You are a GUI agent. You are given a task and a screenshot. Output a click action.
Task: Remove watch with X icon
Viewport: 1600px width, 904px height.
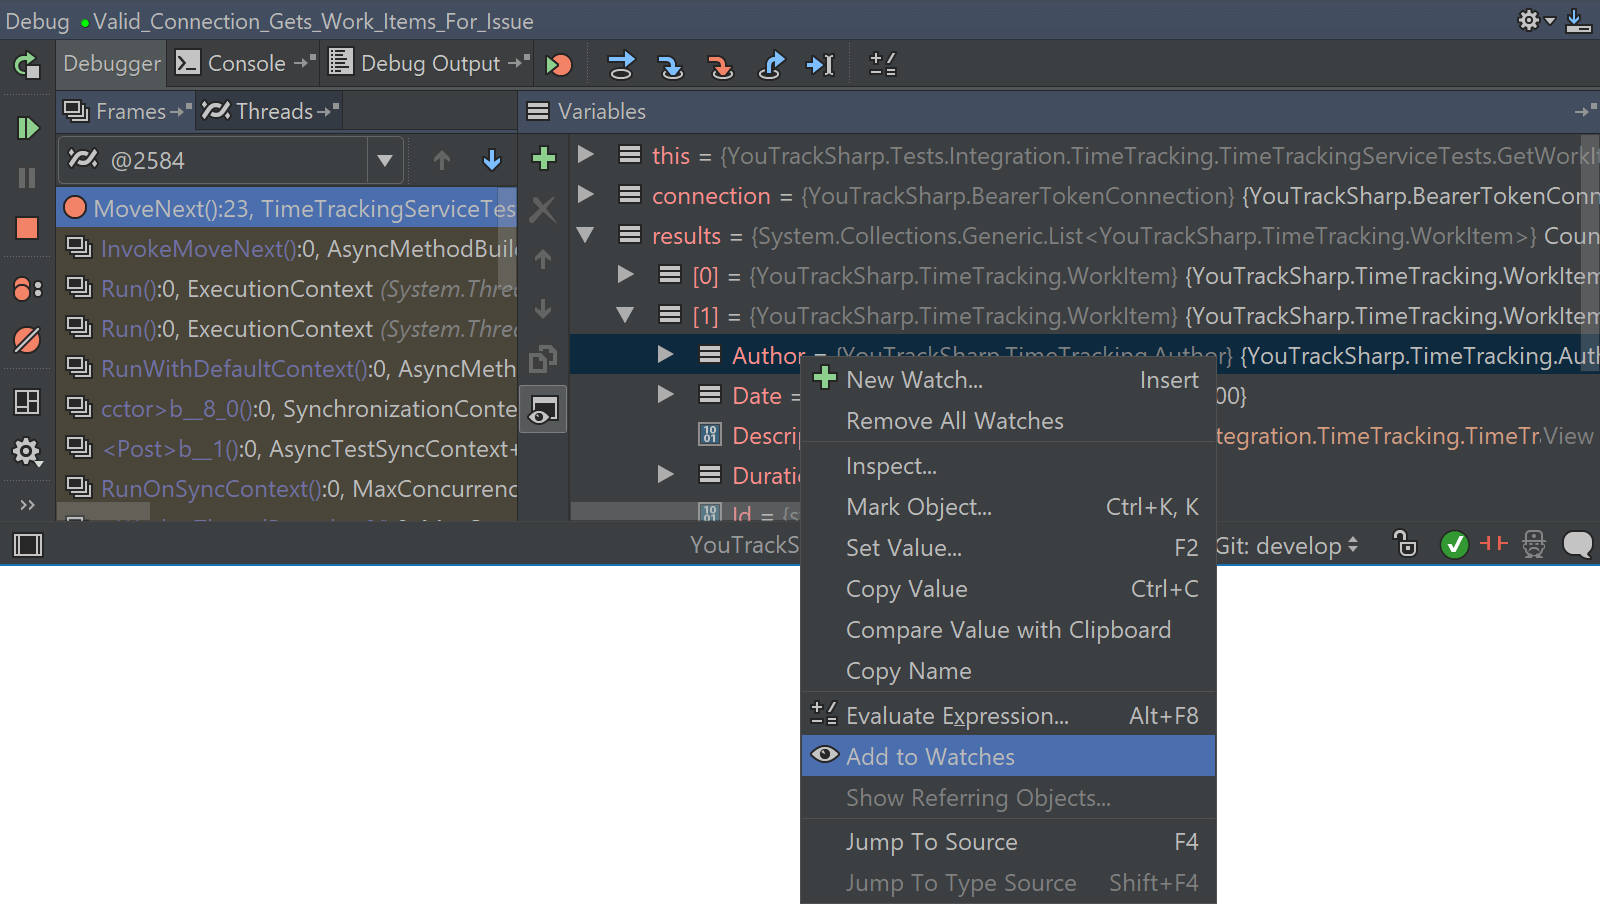point(543,209)
